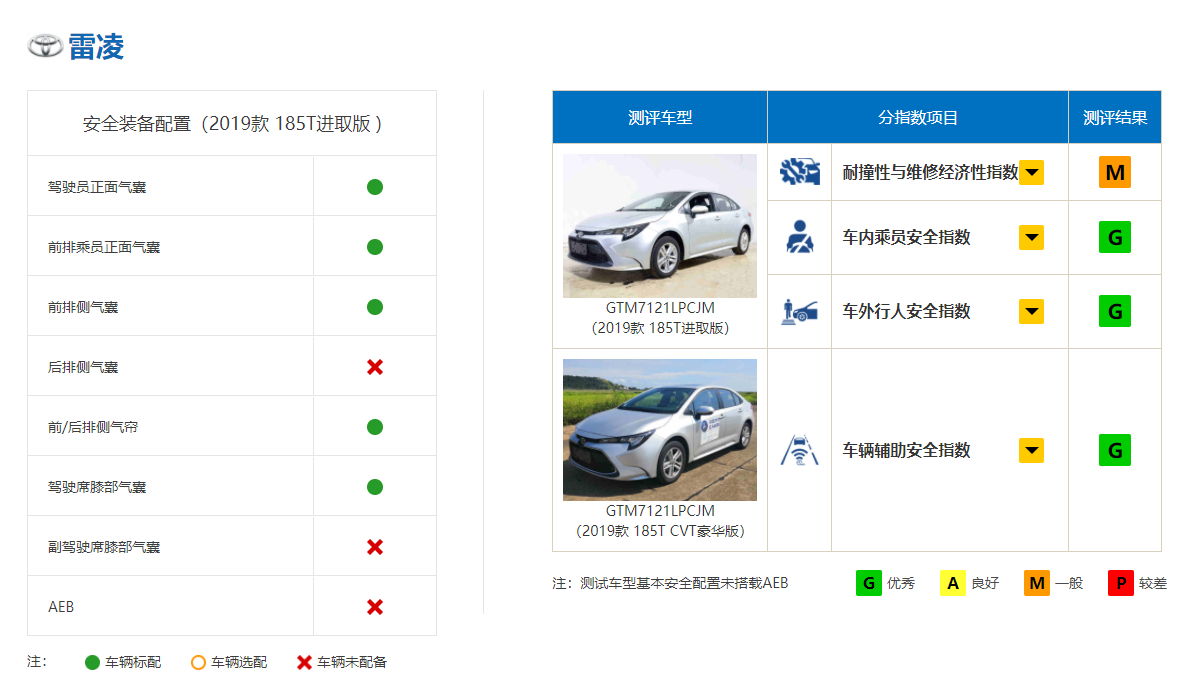Click the Toyota logo beside 雷凌
The width and height of the screenshot is (1193, 687).
[x=45, y=46]
